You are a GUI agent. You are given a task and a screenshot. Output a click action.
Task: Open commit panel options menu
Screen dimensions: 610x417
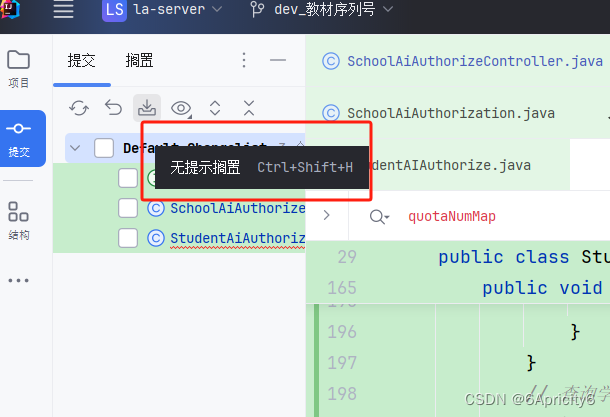244,60
